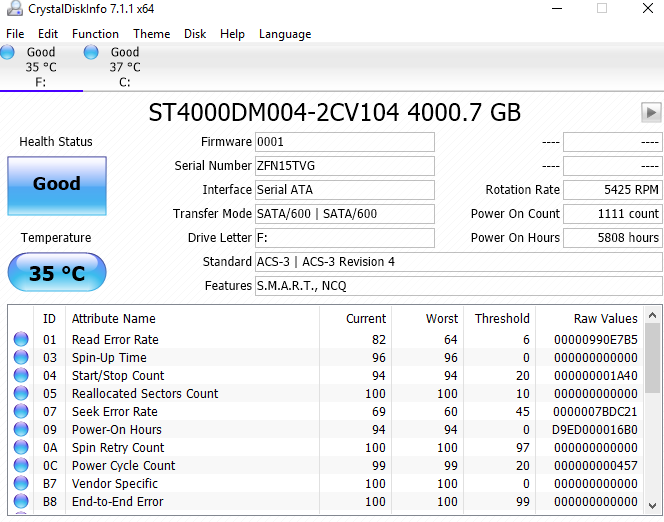Click the blue status orb for drive C:
664x522 pixels.
[92, 52]
